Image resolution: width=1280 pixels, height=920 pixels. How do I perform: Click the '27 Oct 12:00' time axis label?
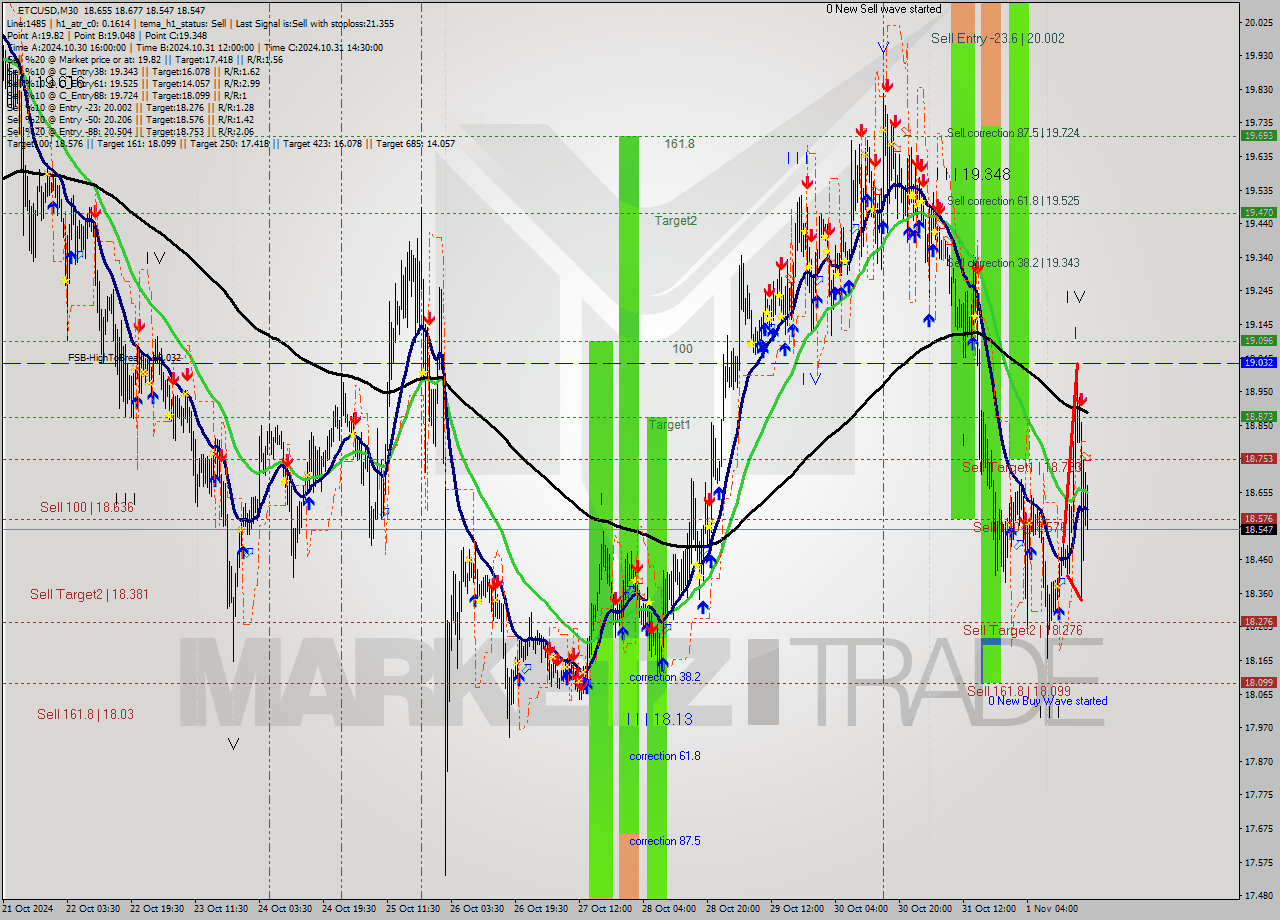[x=605, y=909]
